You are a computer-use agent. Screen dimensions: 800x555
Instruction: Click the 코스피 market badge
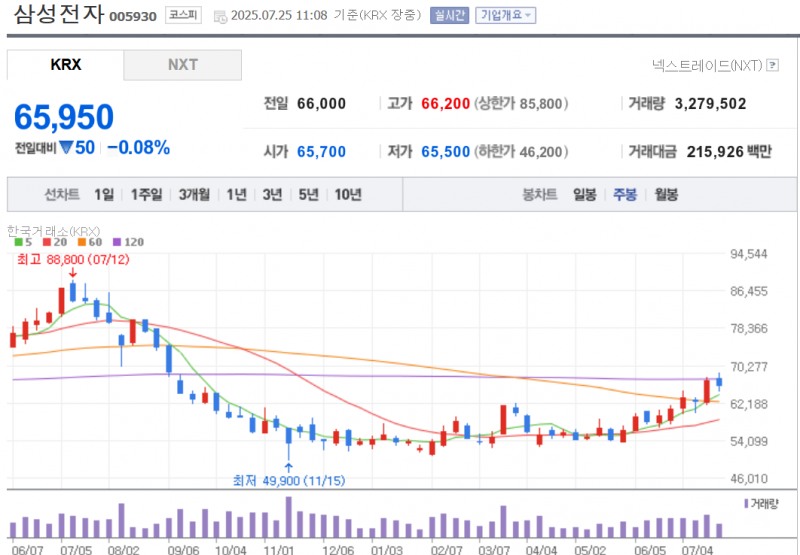tap(183, 16)
